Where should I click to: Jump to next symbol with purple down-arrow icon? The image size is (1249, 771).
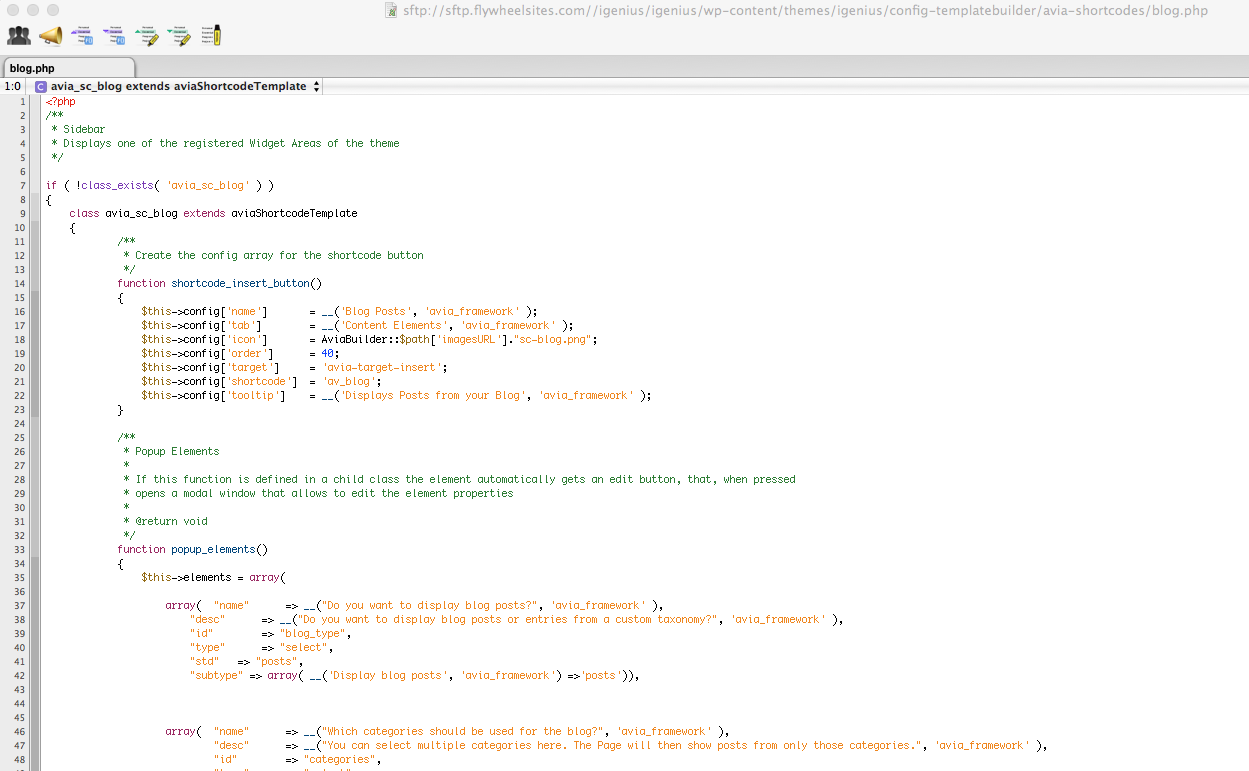[115, 36]
